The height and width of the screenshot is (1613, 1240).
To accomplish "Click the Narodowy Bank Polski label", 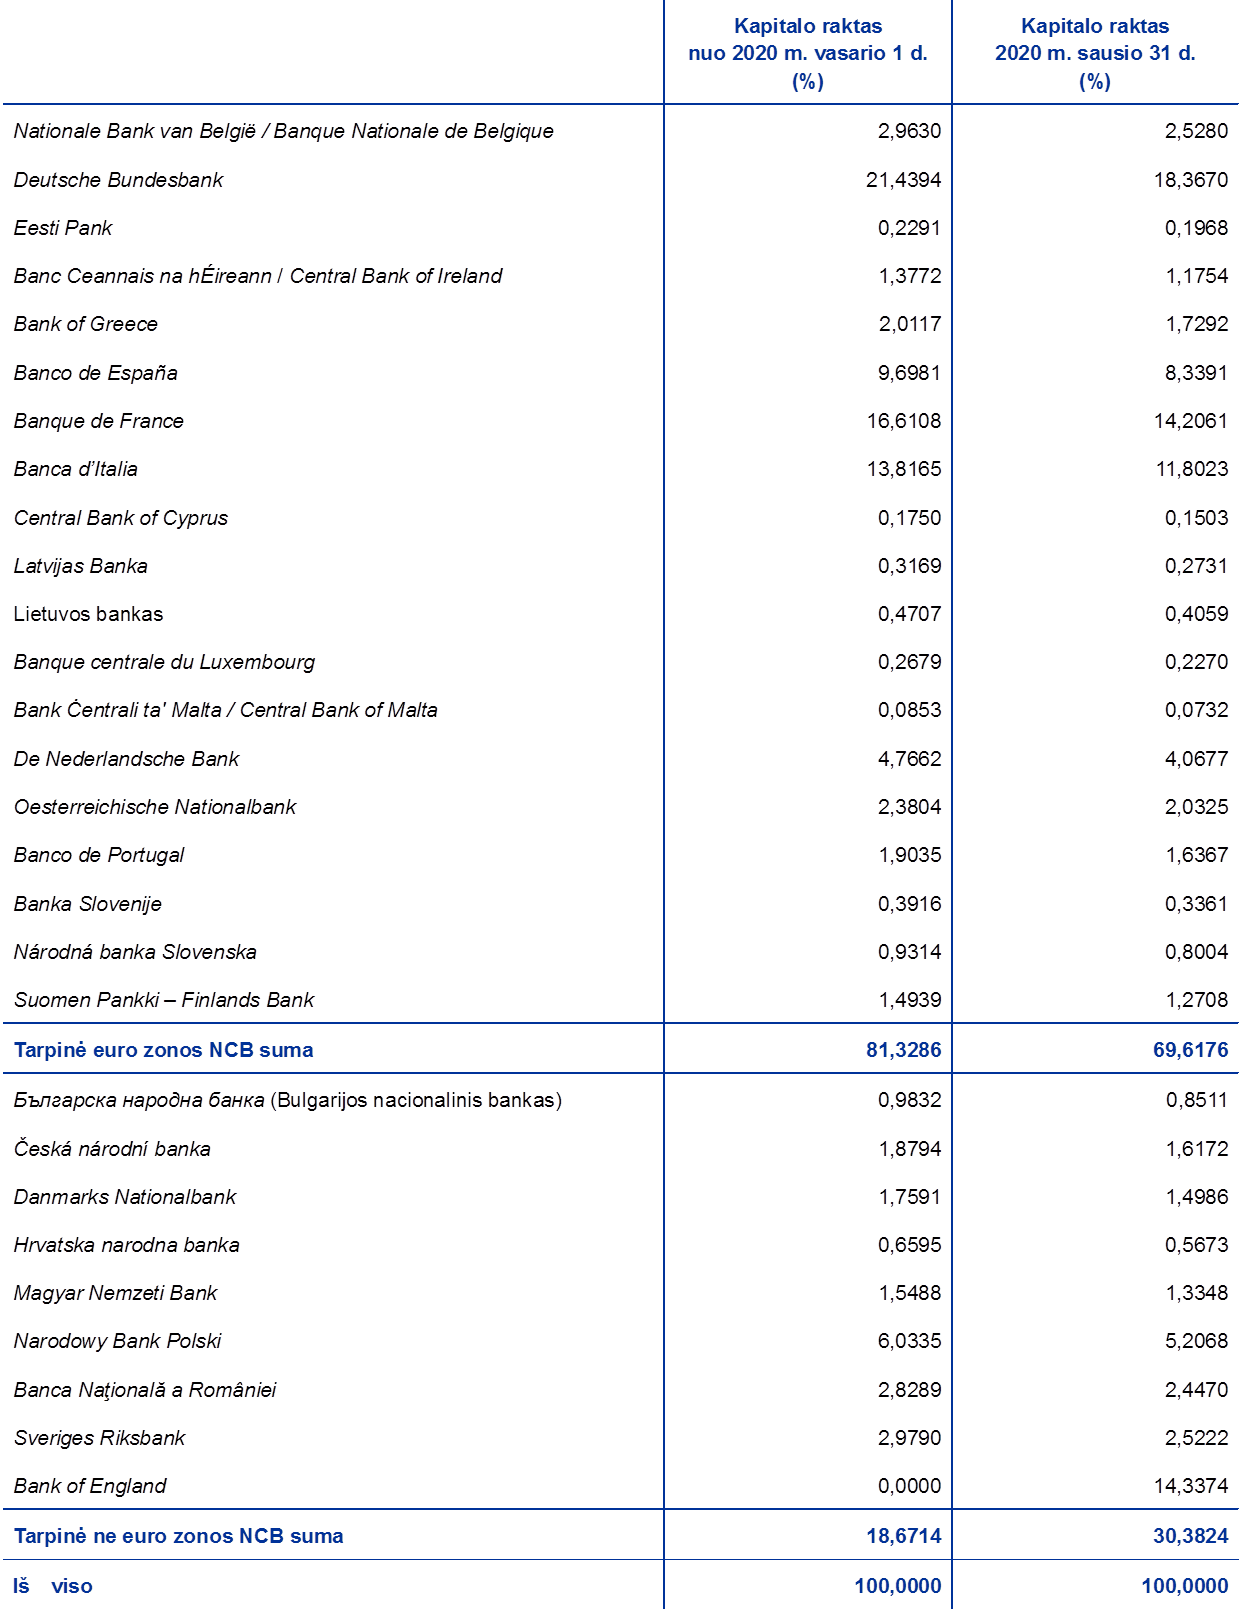I will [x=117, y=1341].
